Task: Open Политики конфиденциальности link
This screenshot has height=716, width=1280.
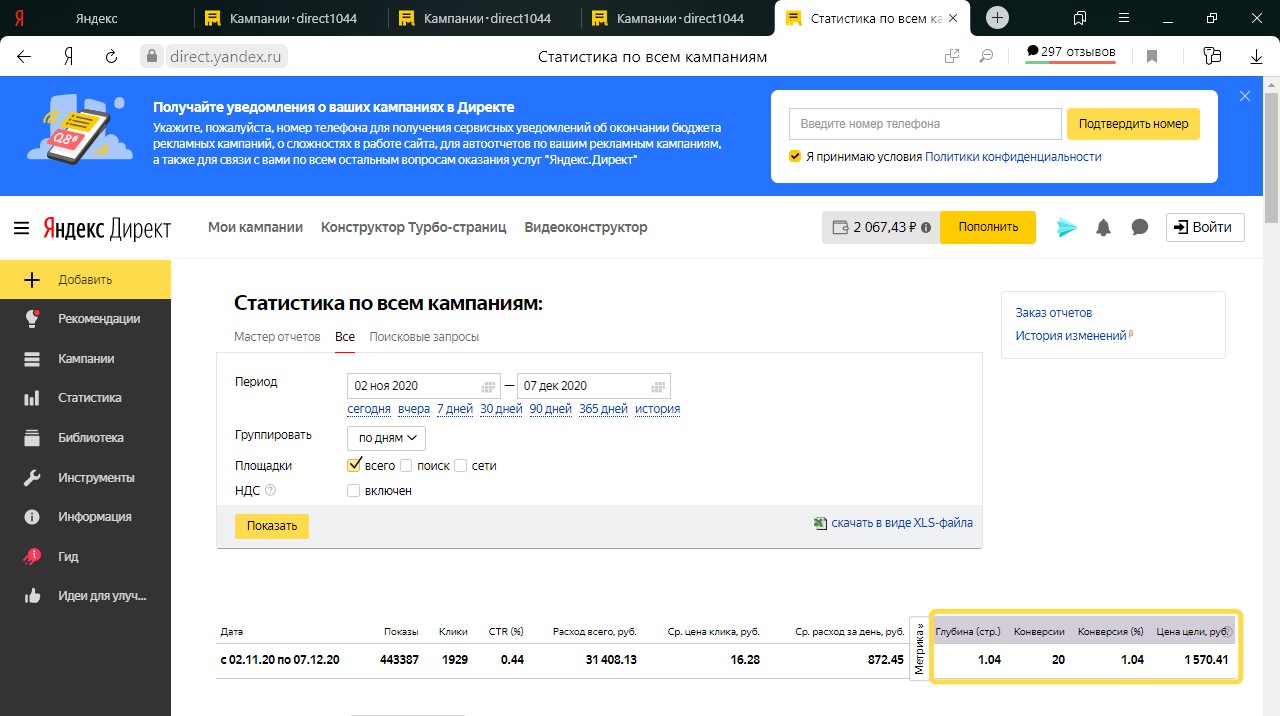Action: coord(1013,157)
